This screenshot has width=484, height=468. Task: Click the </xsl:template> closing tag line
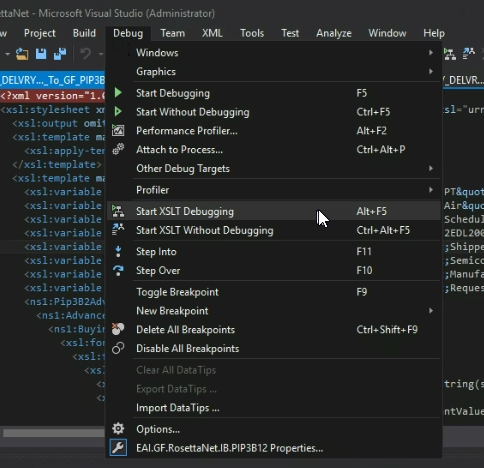point(57,164)
